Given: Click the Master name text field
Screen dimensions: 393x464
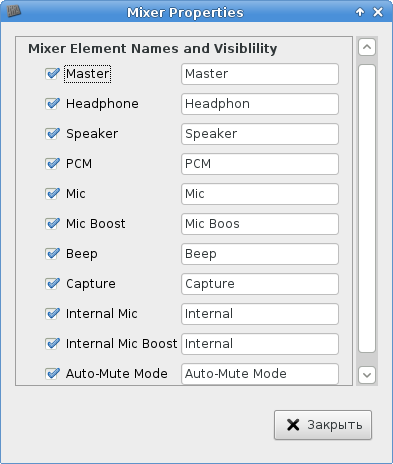Looking at the screenshot, I should [x=260, y=74].
